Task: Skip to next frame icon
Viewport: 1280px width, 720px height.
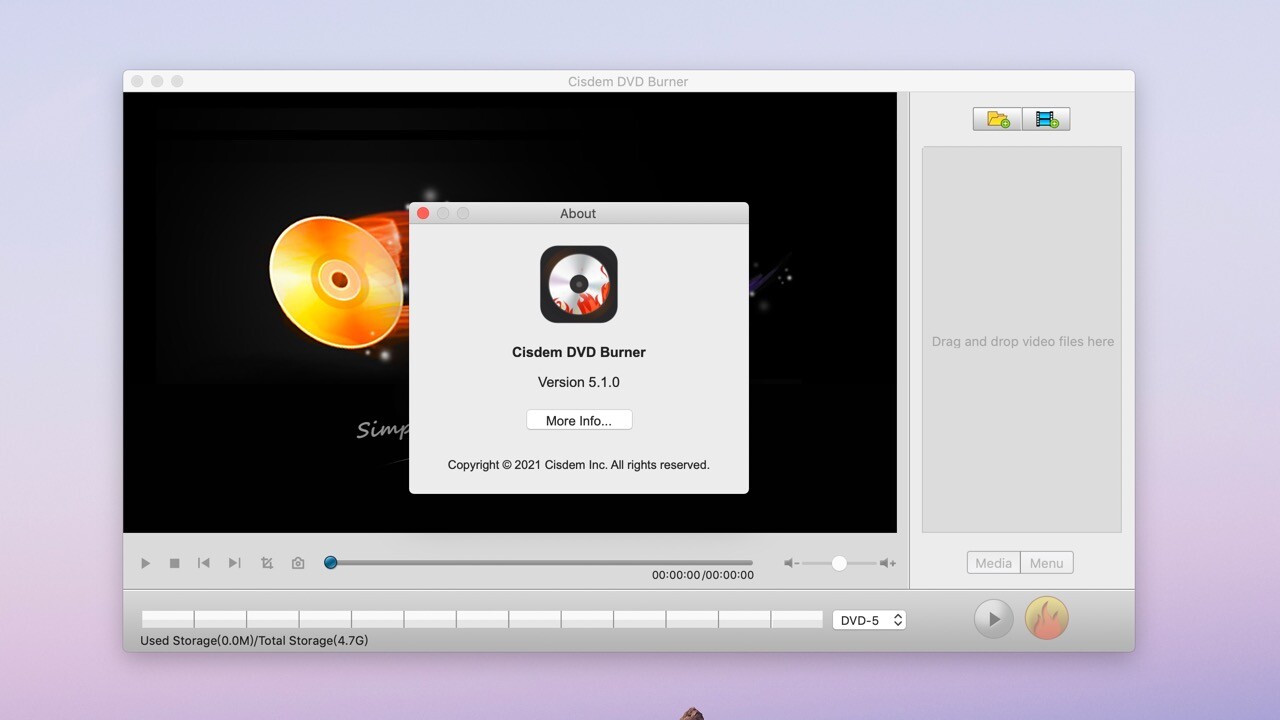Action: [234, 563]
